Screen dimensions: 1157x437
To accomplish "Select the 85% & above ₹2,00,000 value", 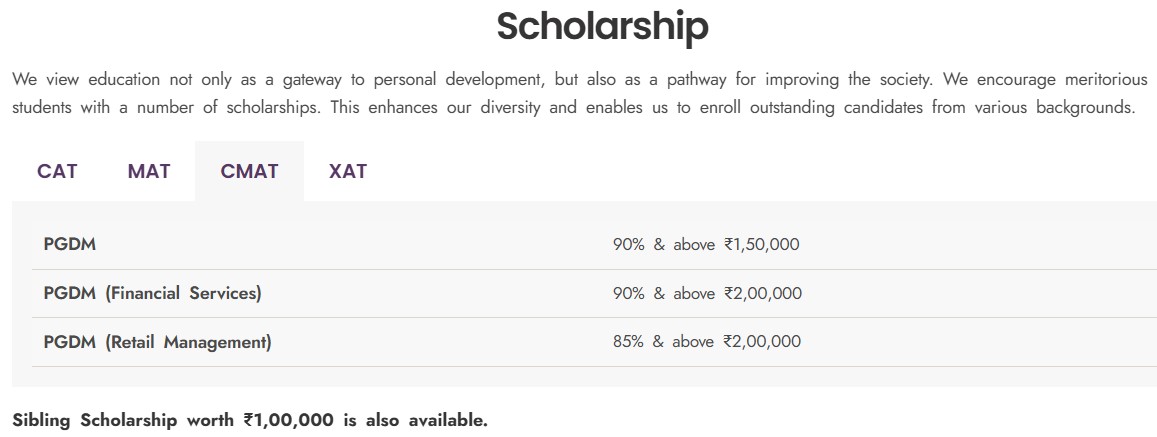I will click(x=707, y=342).
